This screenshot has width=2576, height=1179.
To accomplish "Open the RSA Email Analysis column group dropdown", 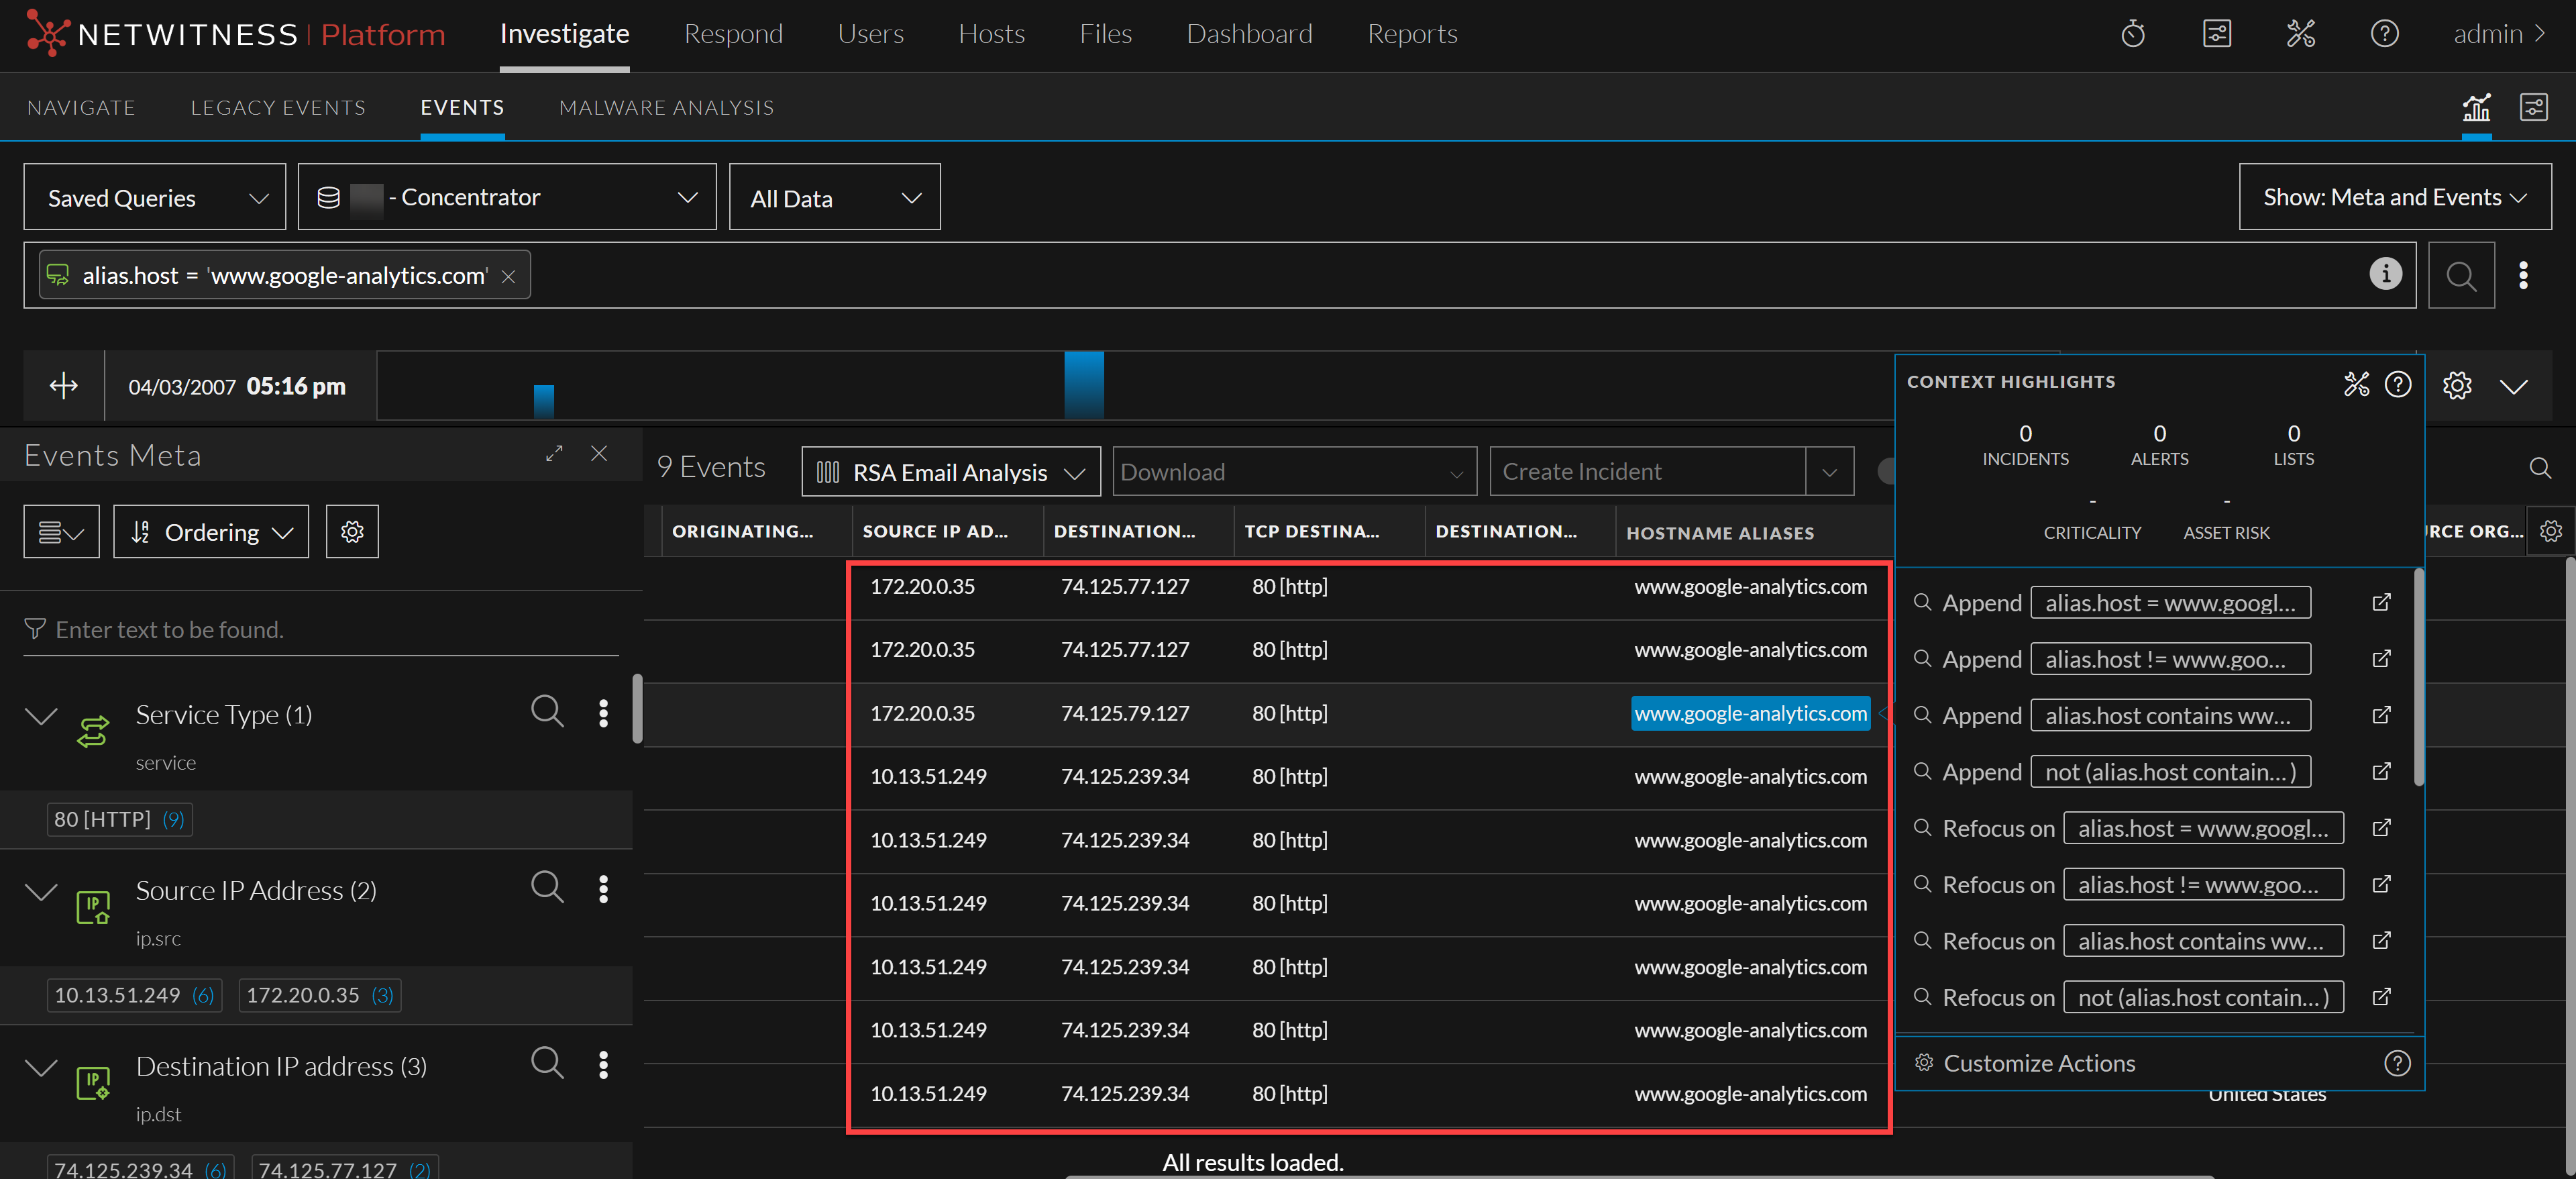I will tap(950, 472).
